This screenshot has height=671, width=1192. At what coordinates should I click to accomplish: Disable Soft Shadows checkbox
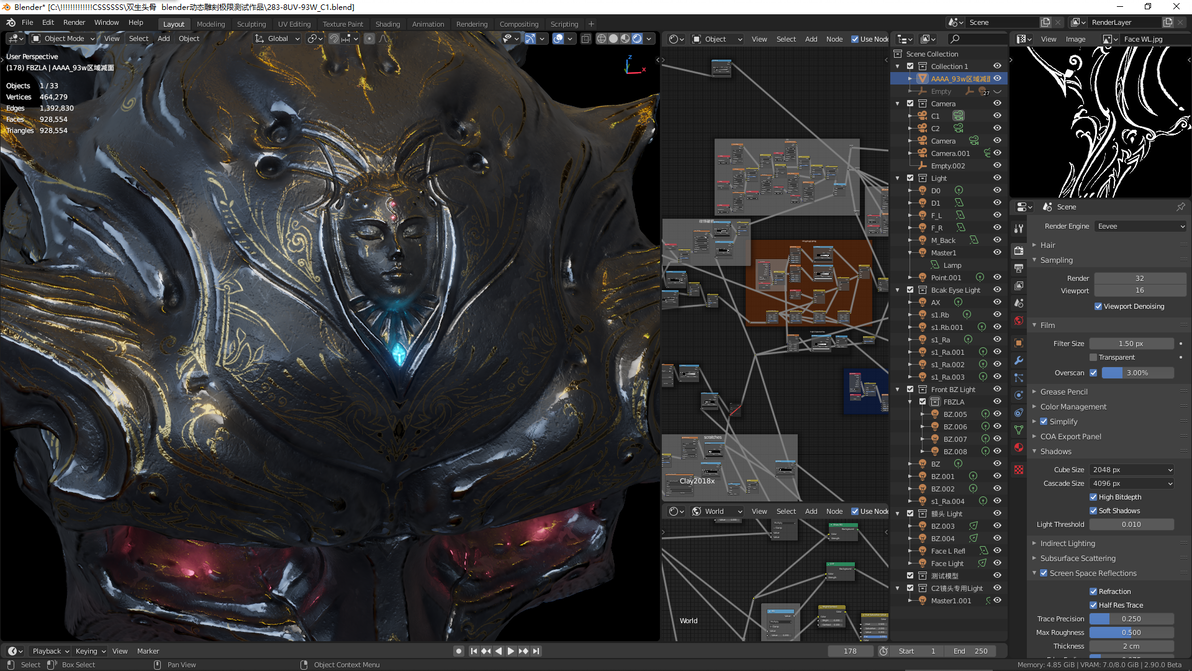pyautogui.click(x=1093, y=511)
